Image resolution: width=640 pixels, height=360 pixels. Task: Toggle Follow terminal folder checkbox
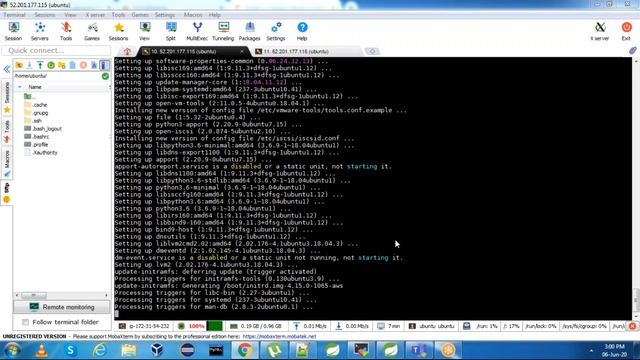tap(25, 322)
